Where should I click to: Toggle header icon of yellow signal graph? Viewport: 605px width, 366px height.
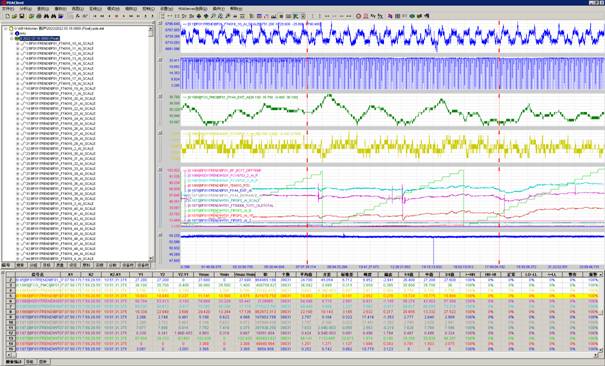161,132
